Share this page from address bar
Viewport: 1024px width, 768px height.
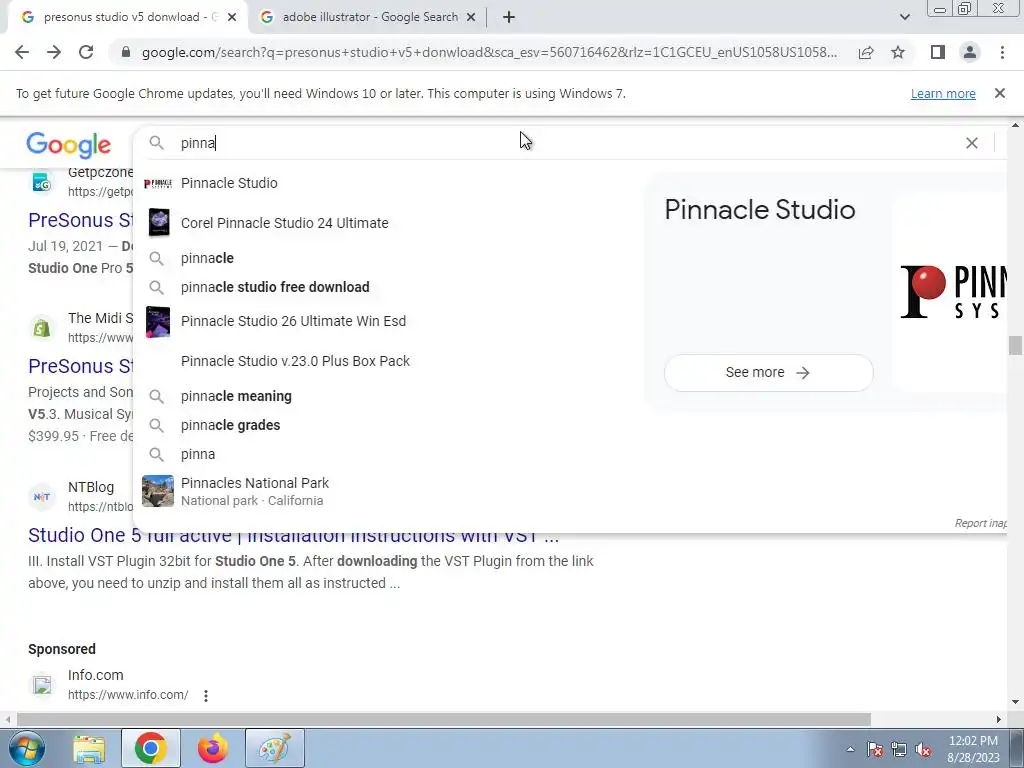point(866,52)
